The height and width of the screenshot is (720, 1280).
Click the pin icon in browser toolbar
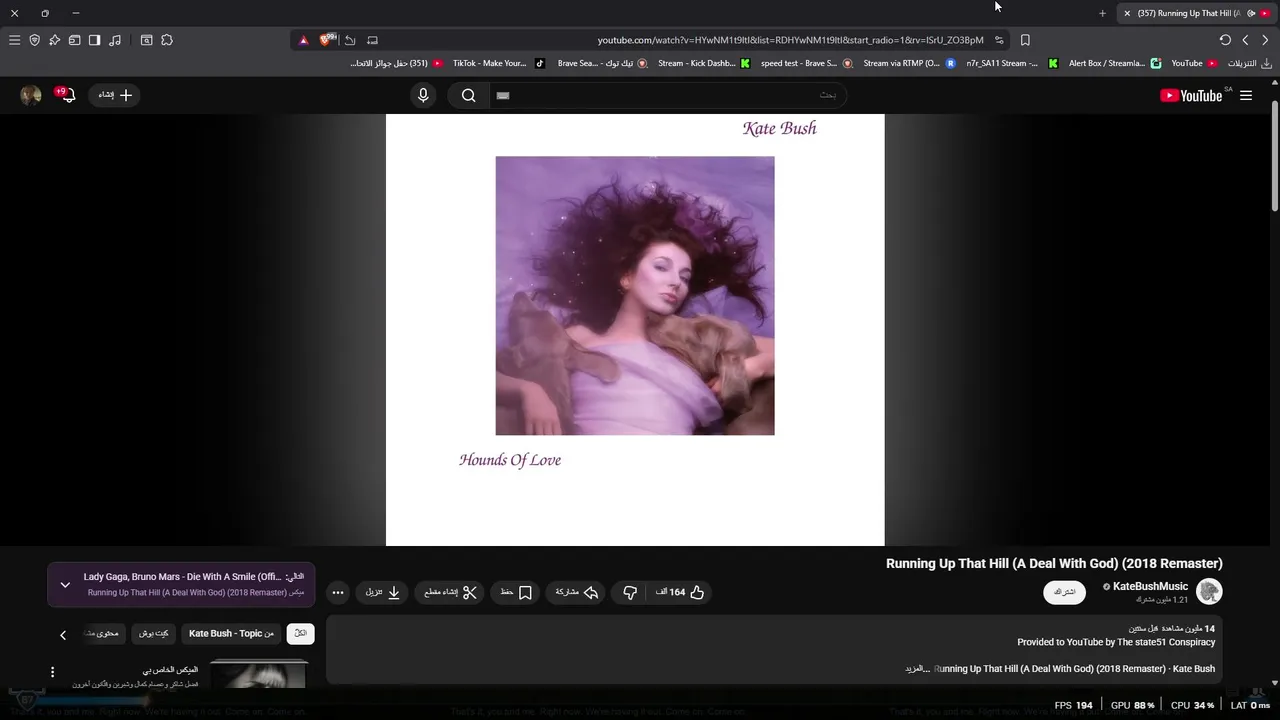click(x=54, y=40)
